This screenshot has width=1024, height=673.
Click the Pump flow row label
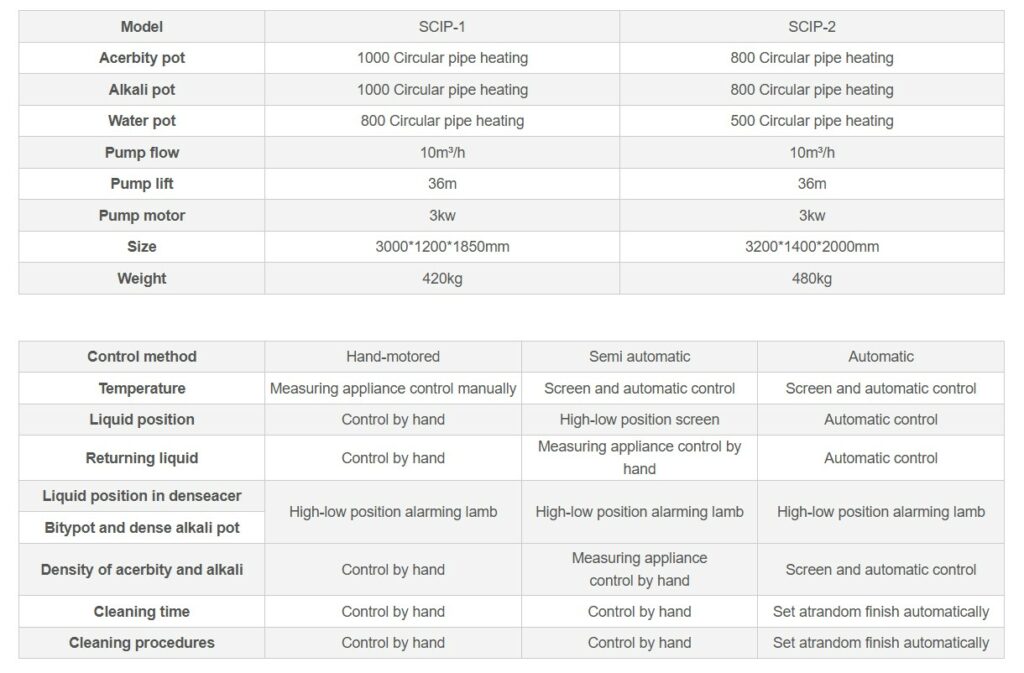142,153
